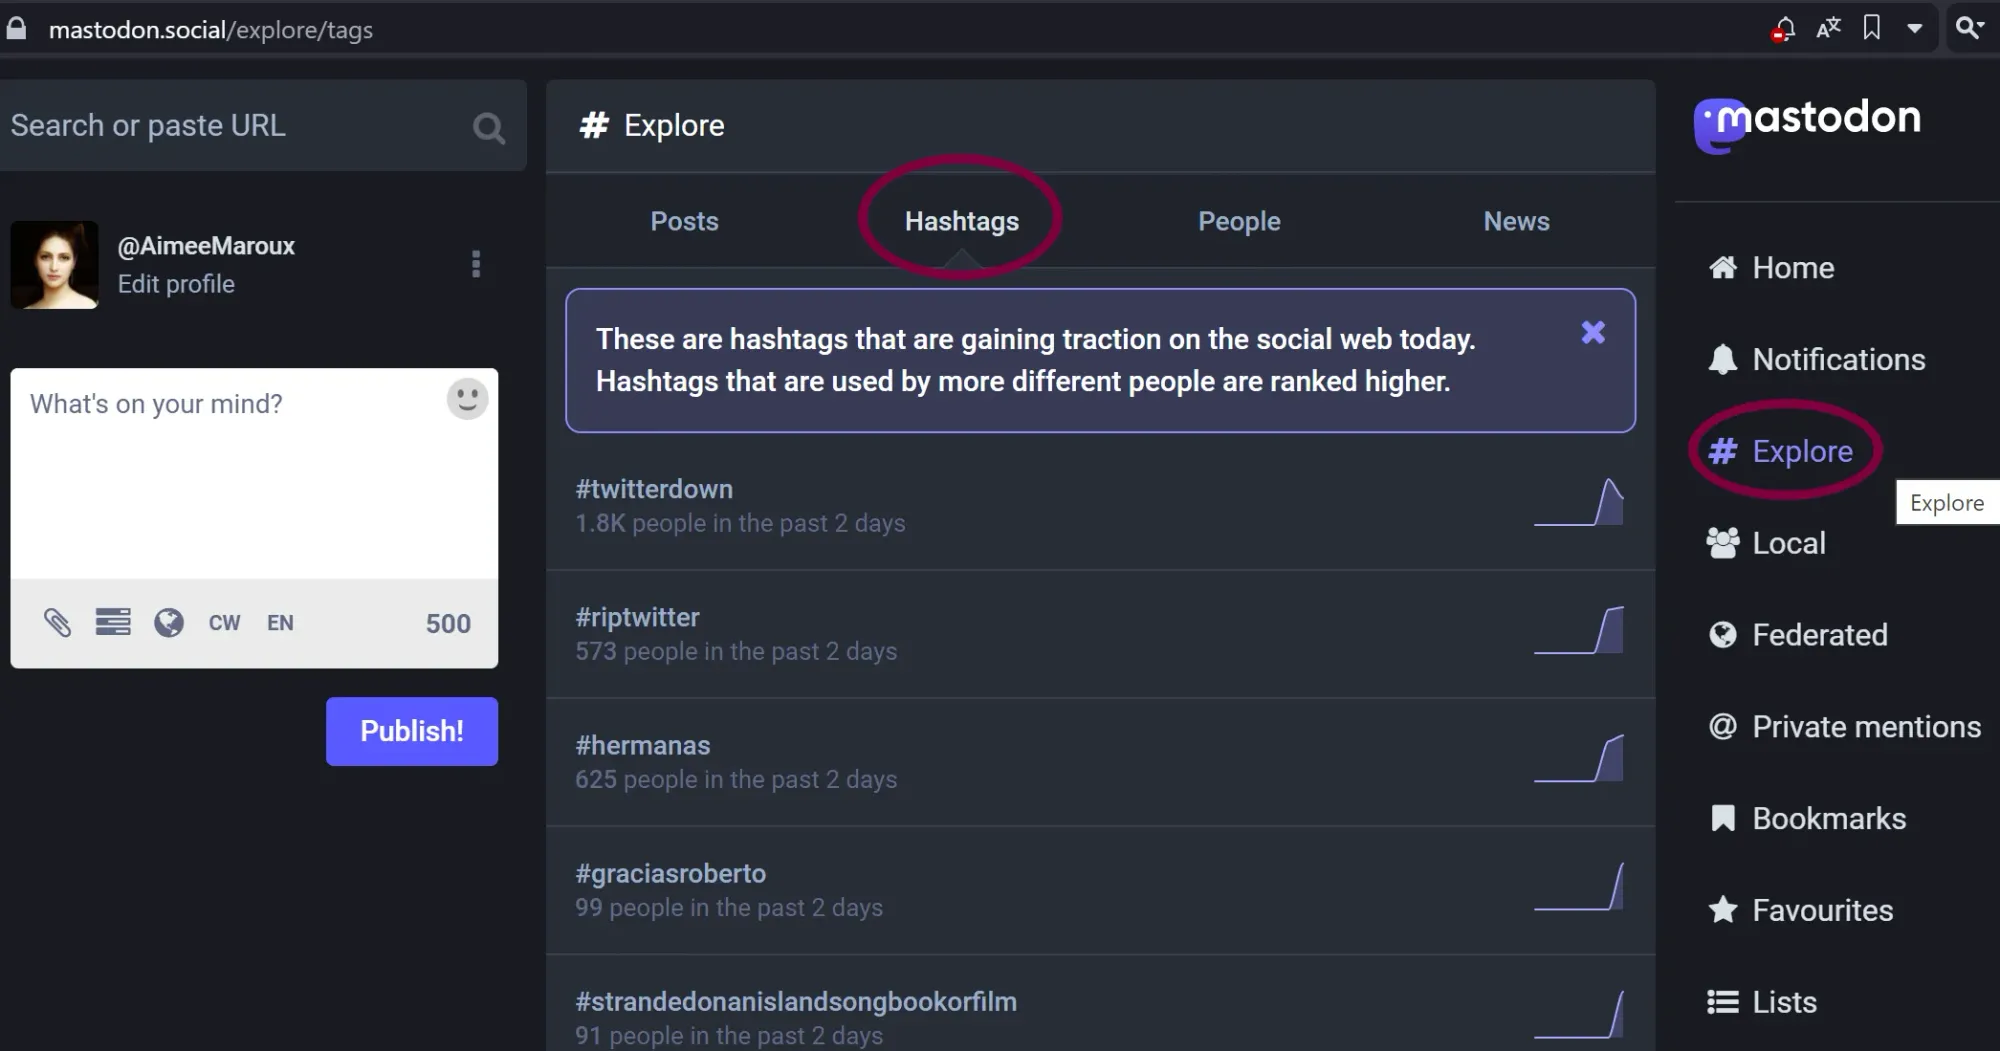Open the Federated timeline

pyautogui.click(x=1798, y=635)
